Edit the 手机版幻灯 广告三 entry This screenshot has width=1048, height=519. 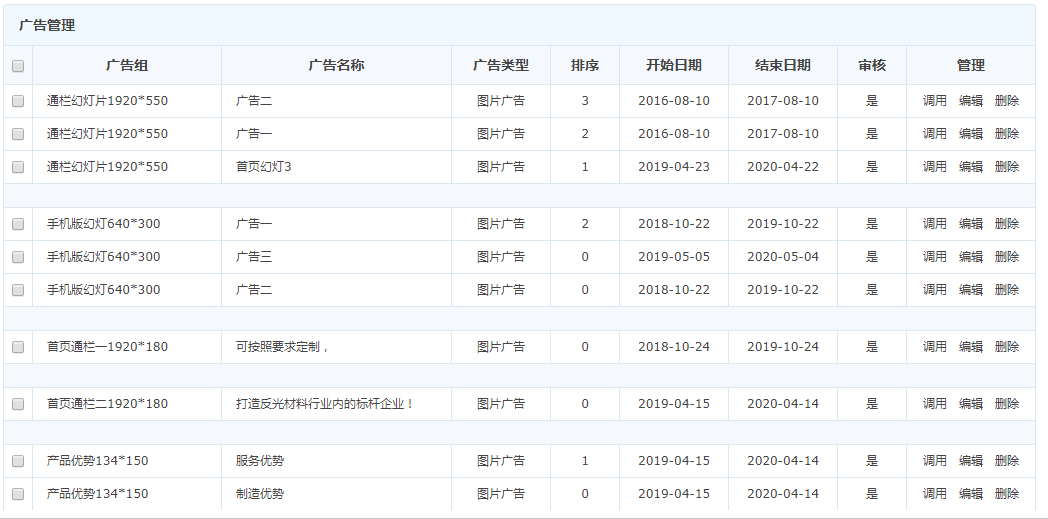click(970, 257)
